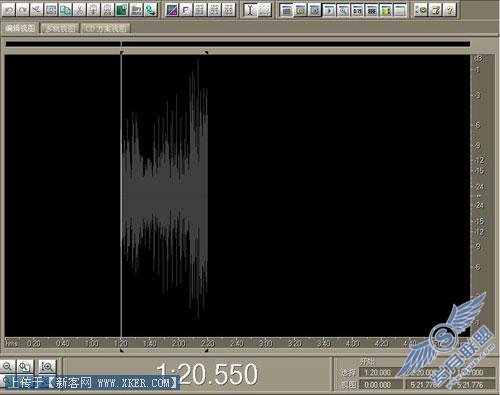The image size is (500, 395).
Task: Click the 1:20.550 time display
Action: click(207, 374)
